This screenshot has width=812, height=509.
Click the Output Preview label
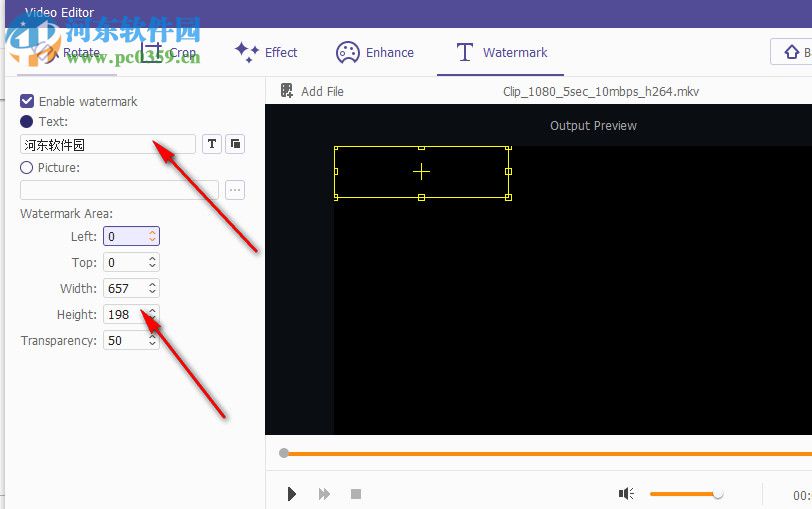click(593, 126)
